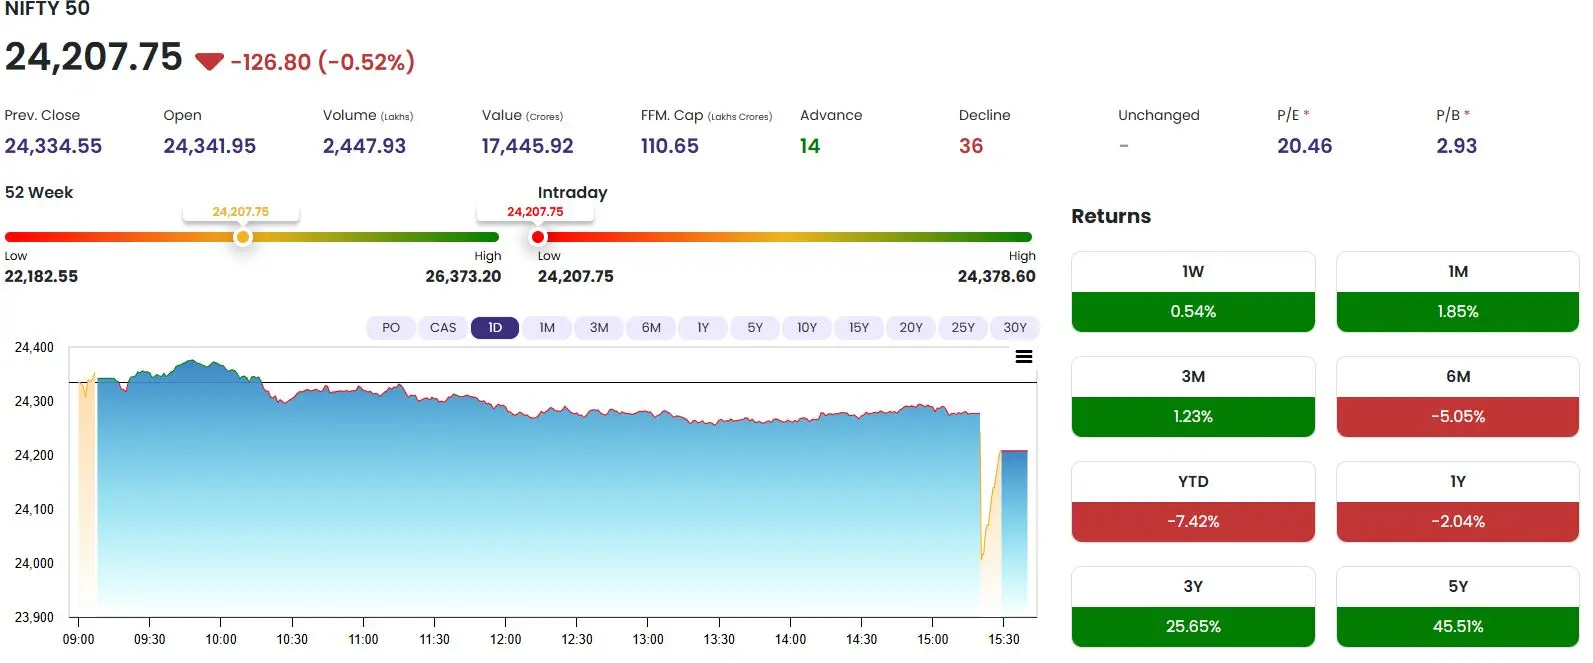Switch chart to 3M range
The height and width of the screenshot is (663, 1593).
click(599, 328)
